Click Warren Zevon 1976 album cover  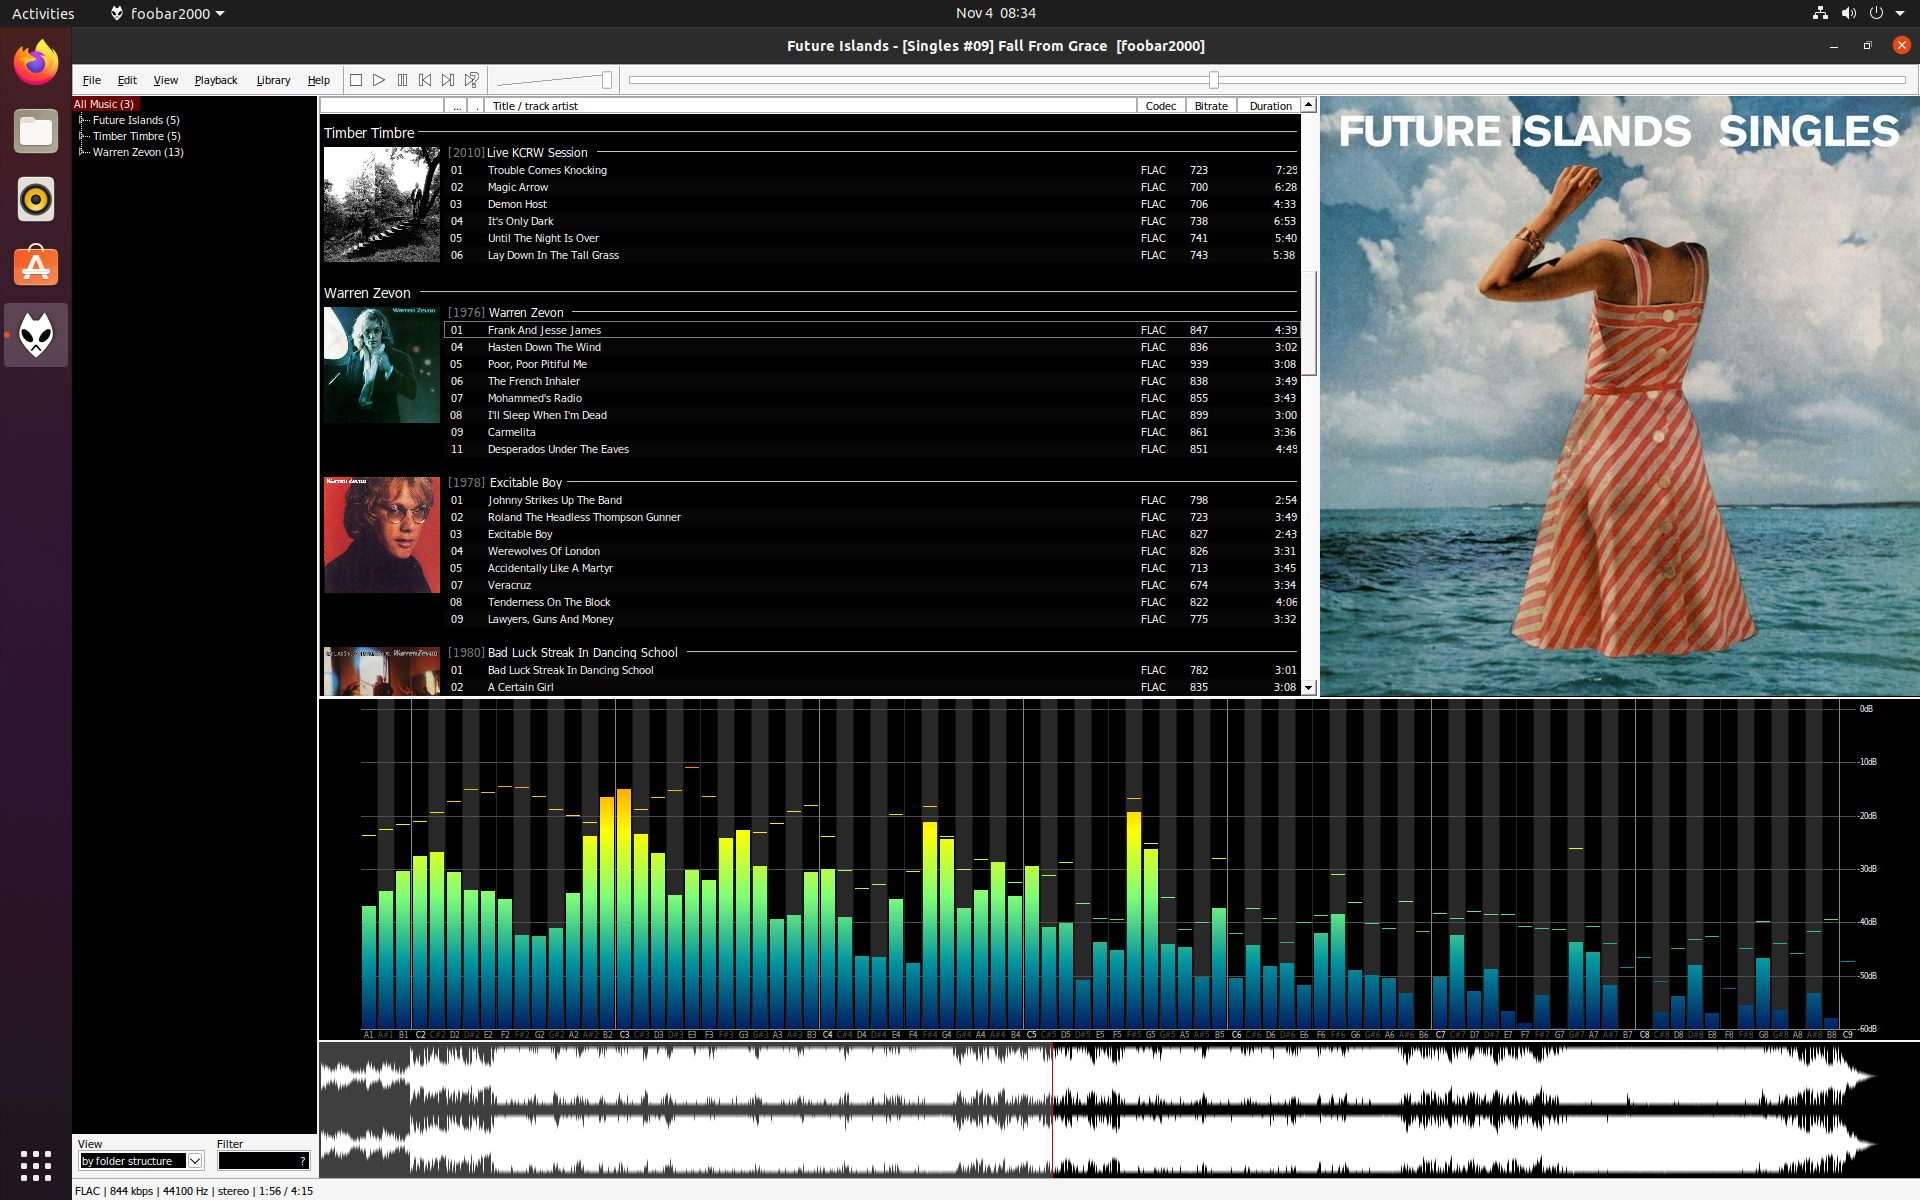coord(382,365)
